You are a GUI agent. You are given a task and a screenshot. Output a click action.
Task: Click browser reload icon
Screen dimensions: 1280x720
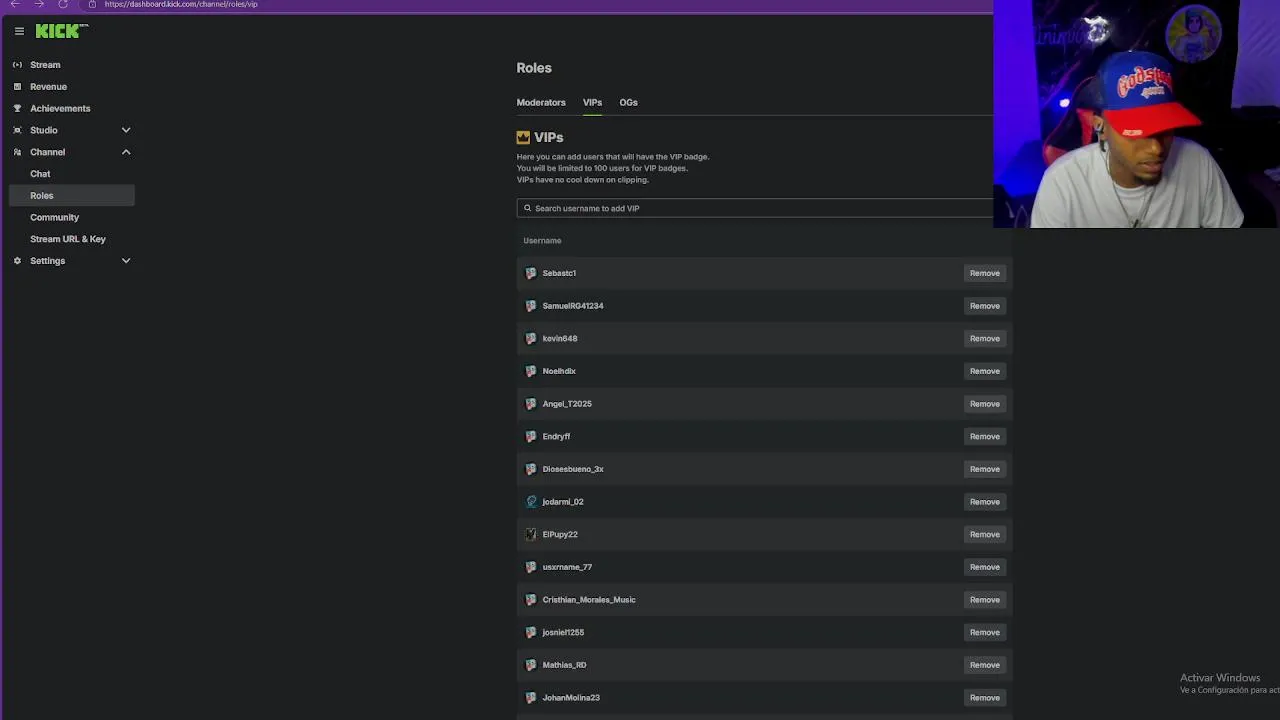pyautogui.click(x=63, y=4)
